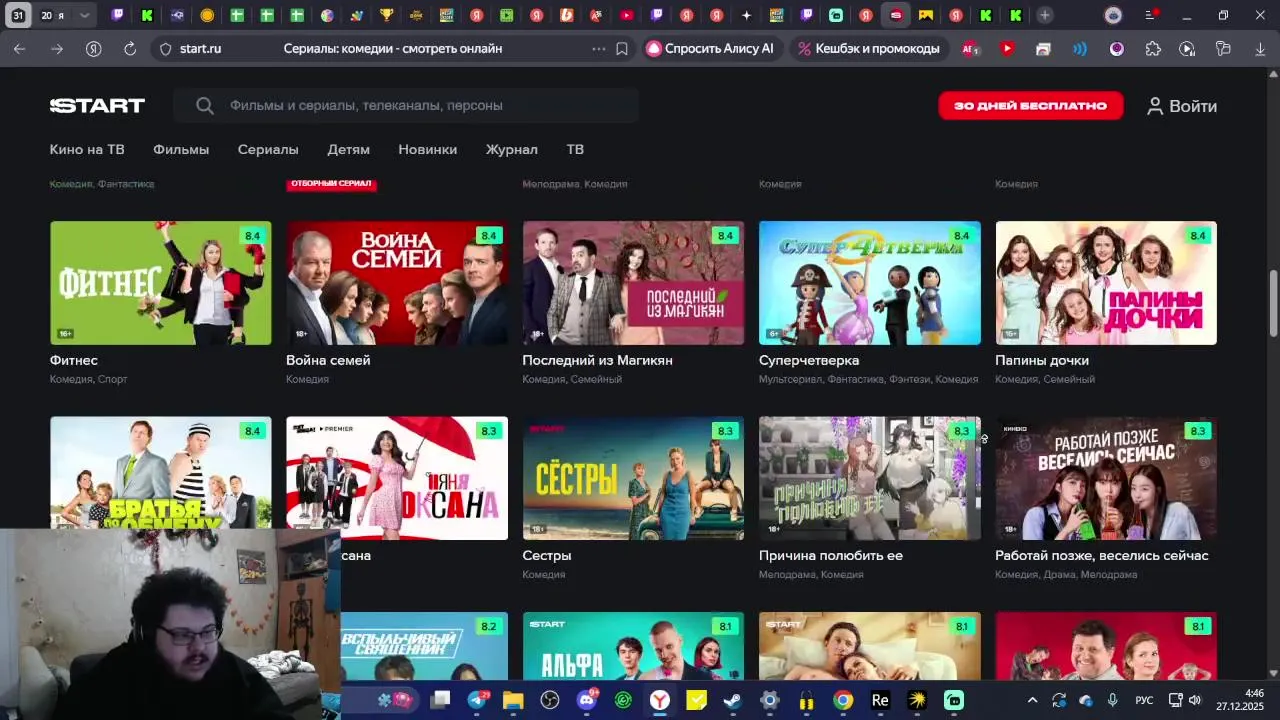Open the Re app in the taskbar
This screenshot has width=1280, height=720.
pos(880,700)
